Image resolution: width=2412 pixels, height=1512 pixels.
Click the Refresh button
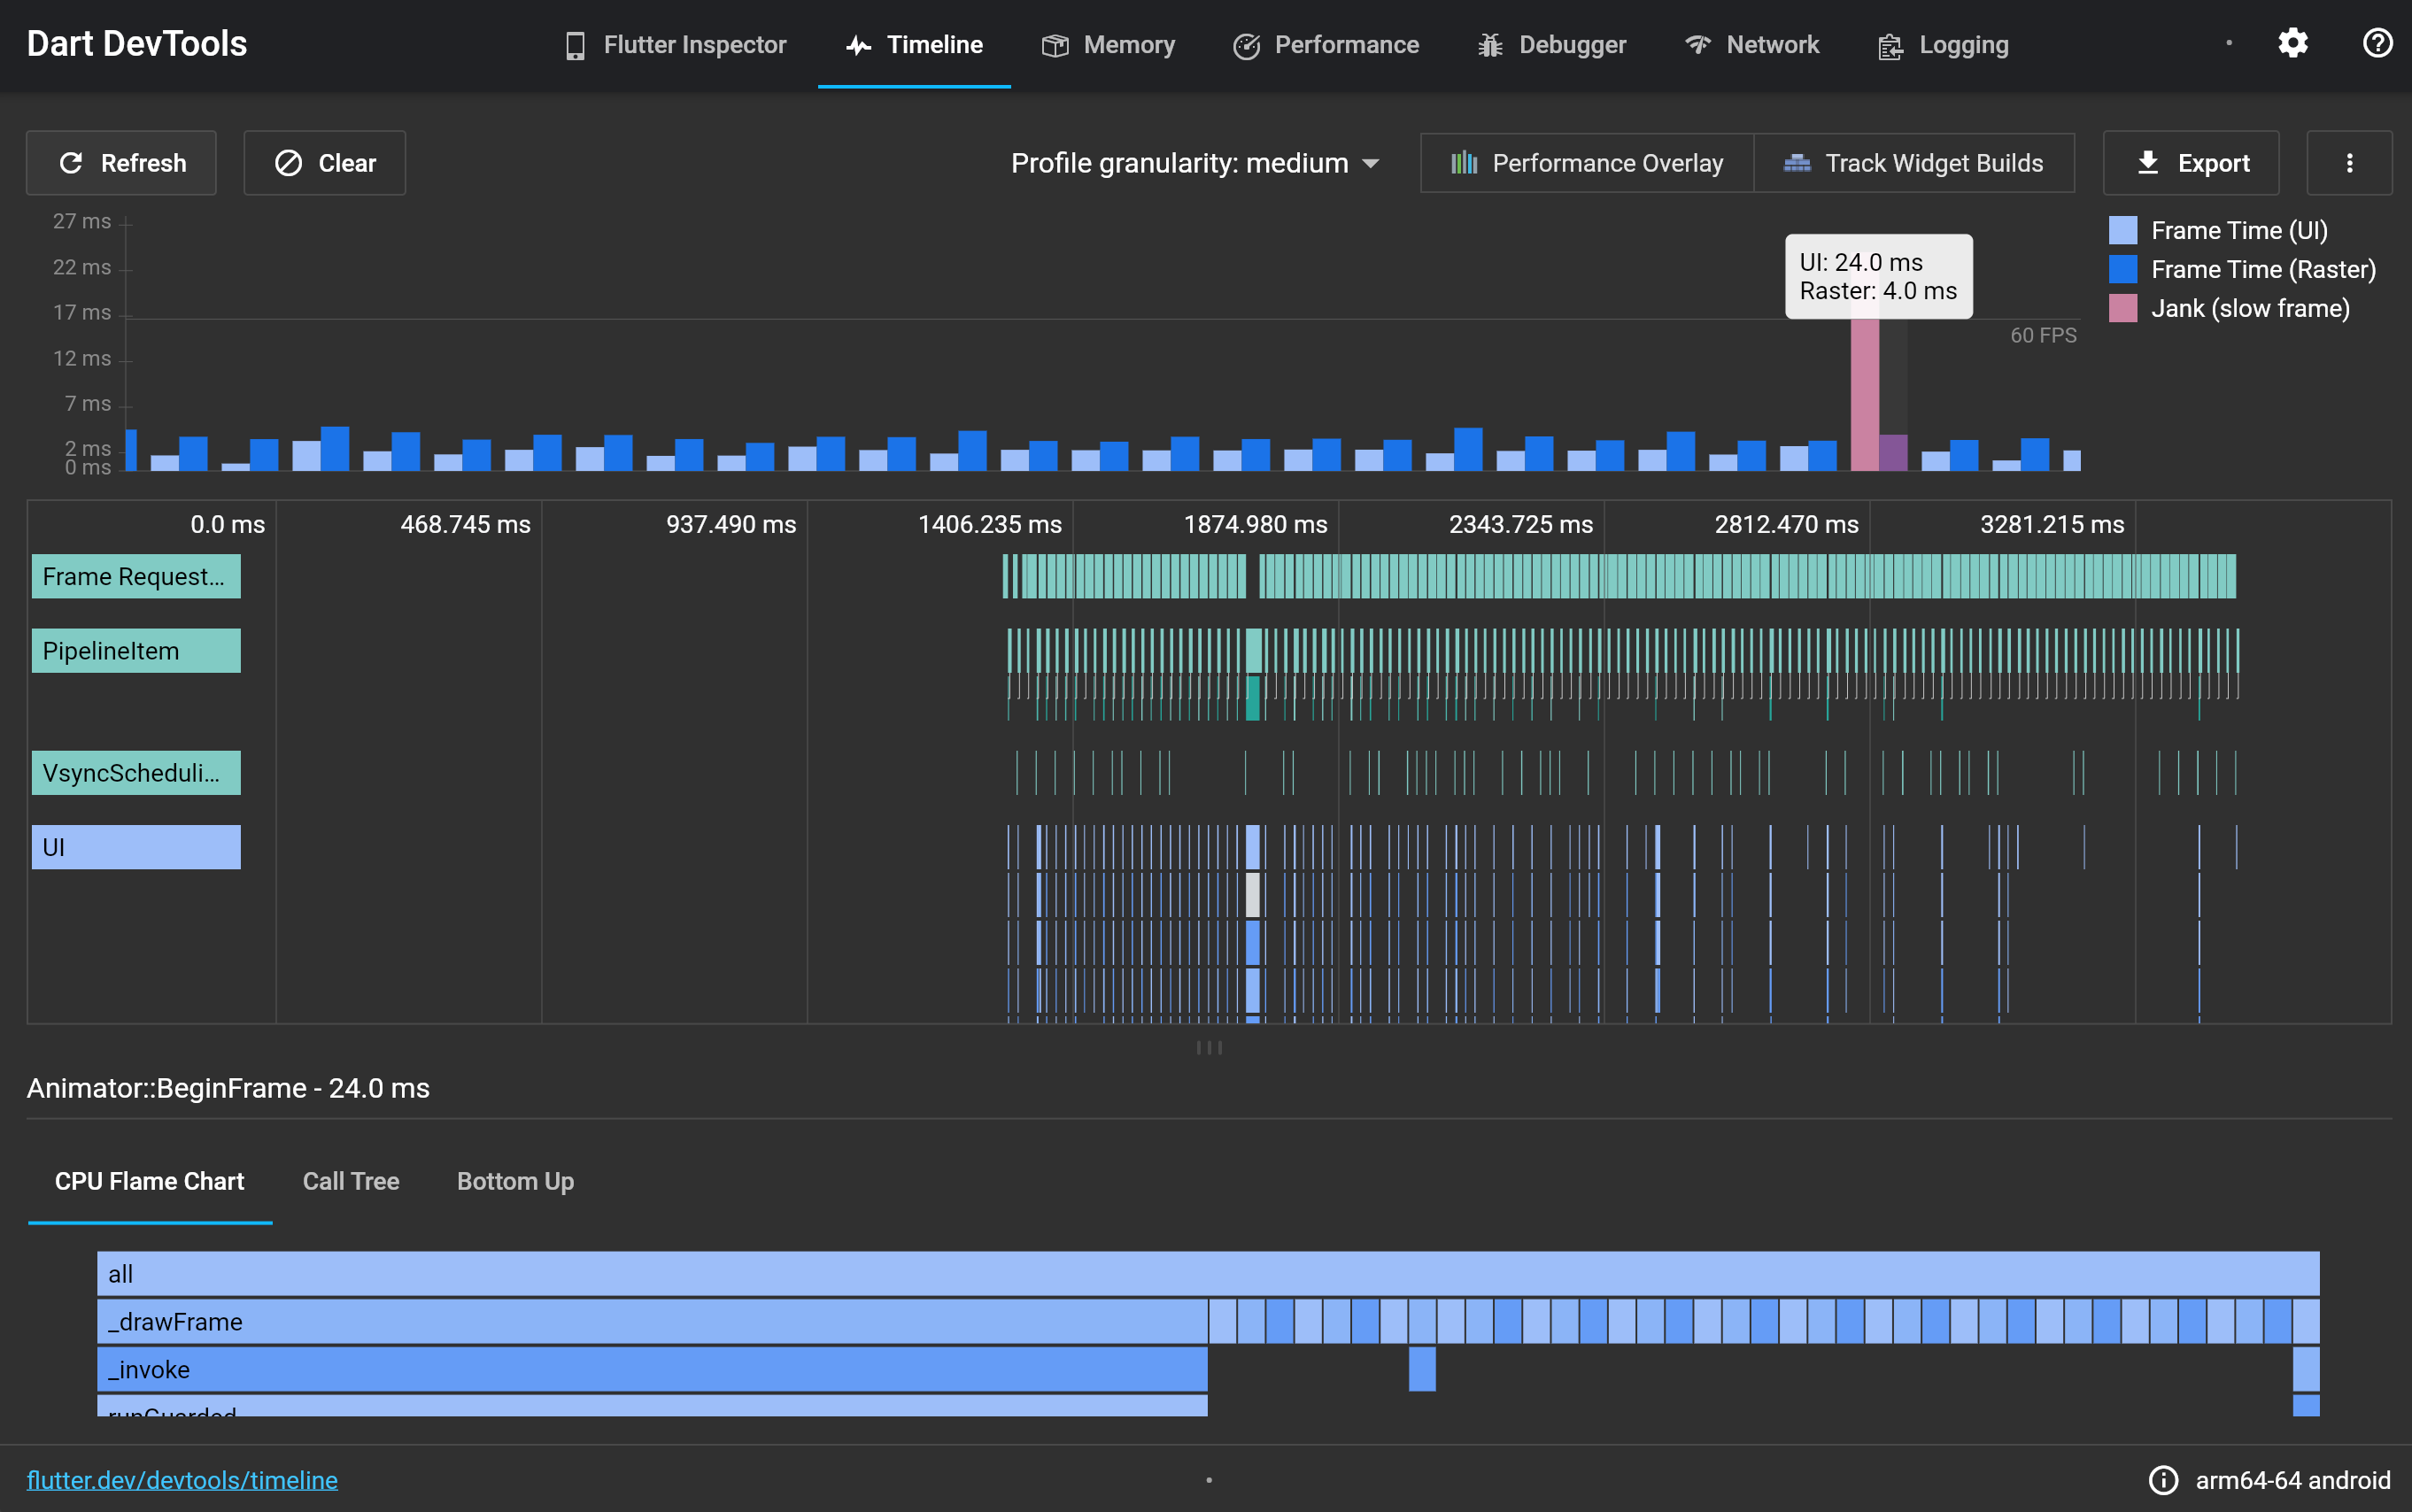tap(121, 163)
